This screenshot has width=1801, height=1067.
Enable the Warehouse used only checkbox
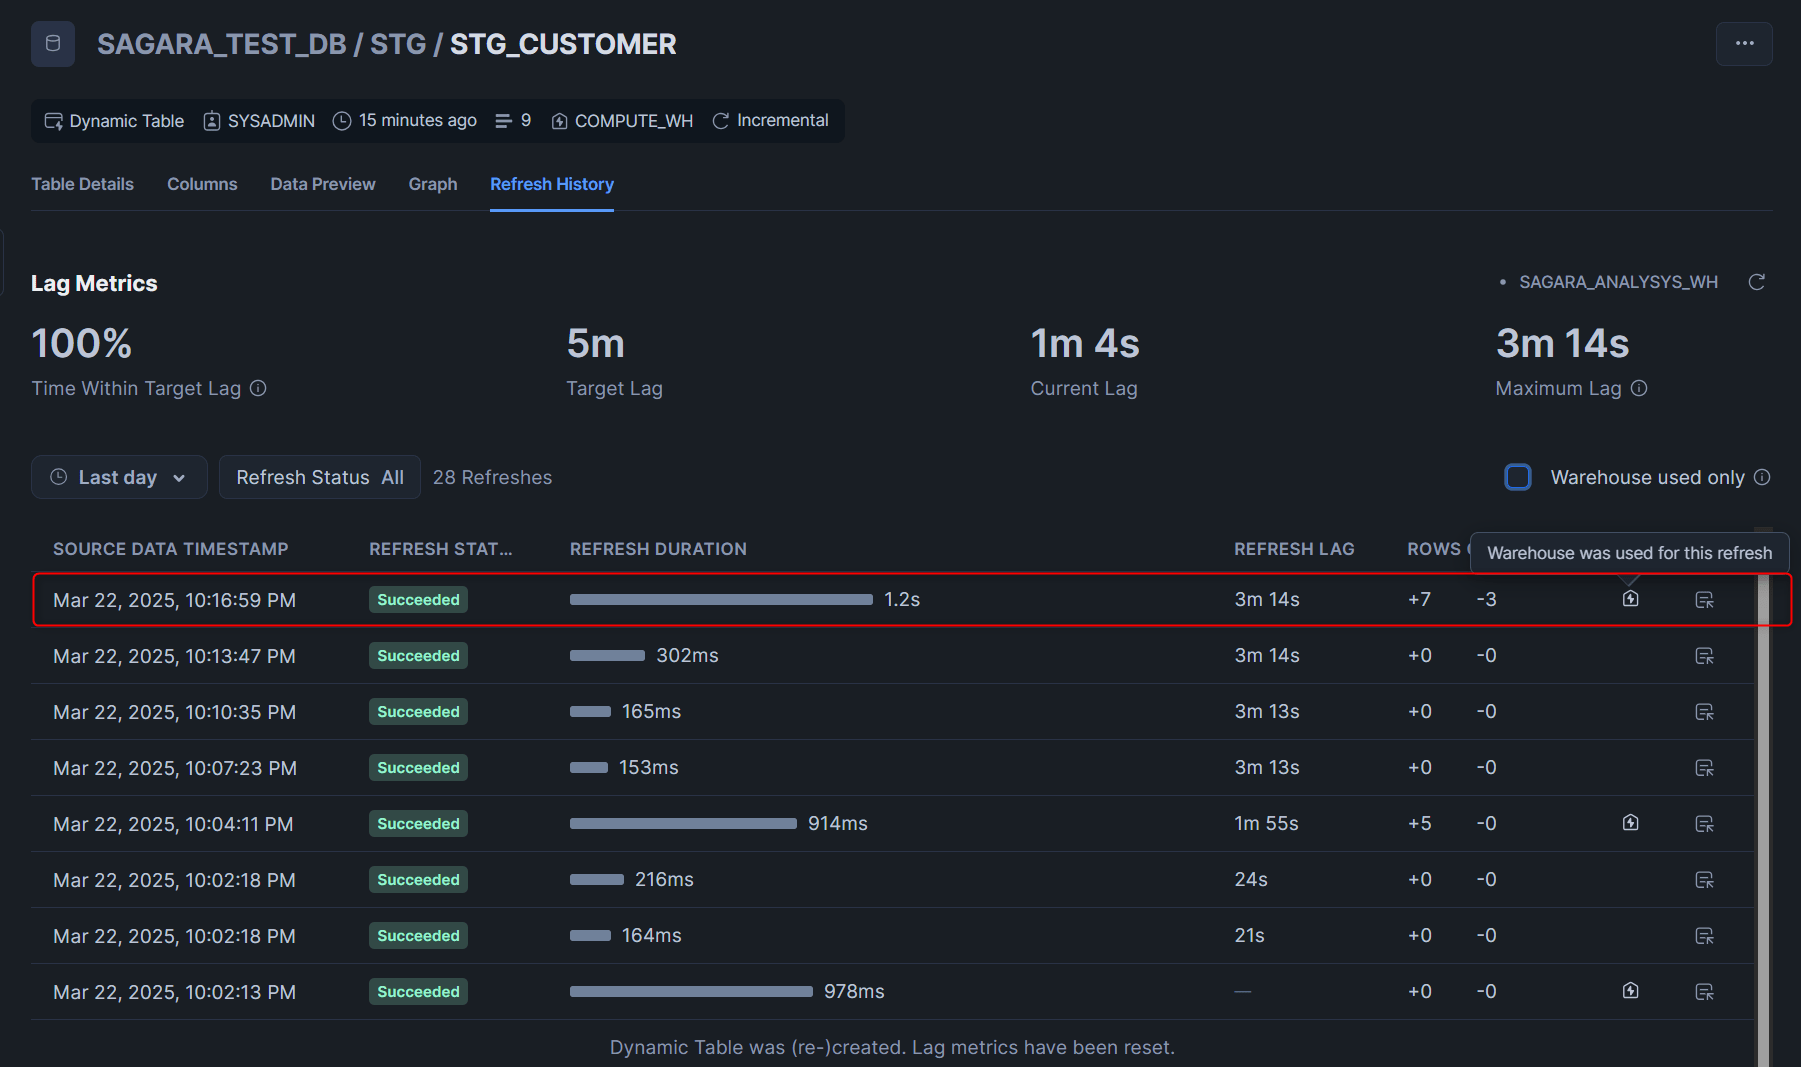(x=1518, y=477)
